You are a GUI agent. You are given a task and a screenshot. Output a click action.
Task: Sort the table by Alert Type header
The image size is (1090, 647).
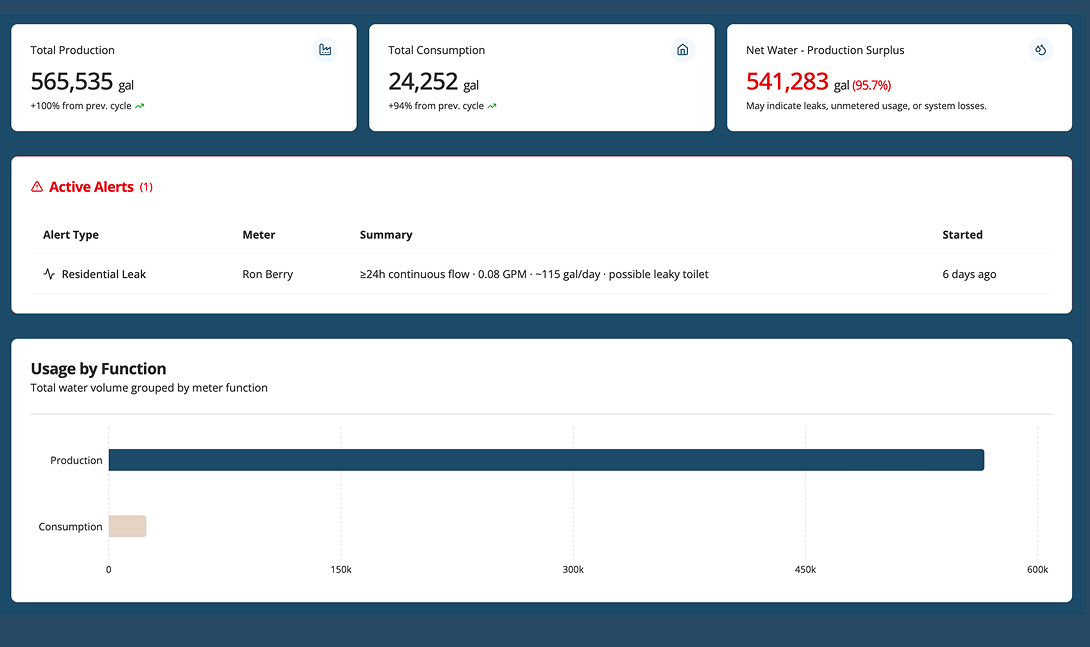[70, 234]
